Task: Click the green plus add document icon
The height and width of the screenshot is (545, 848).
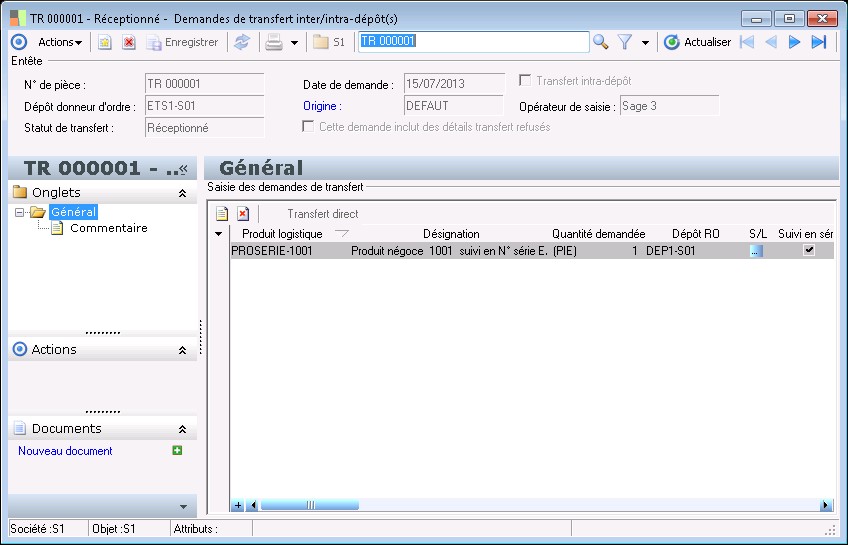Action: click(x=177, y=450)
